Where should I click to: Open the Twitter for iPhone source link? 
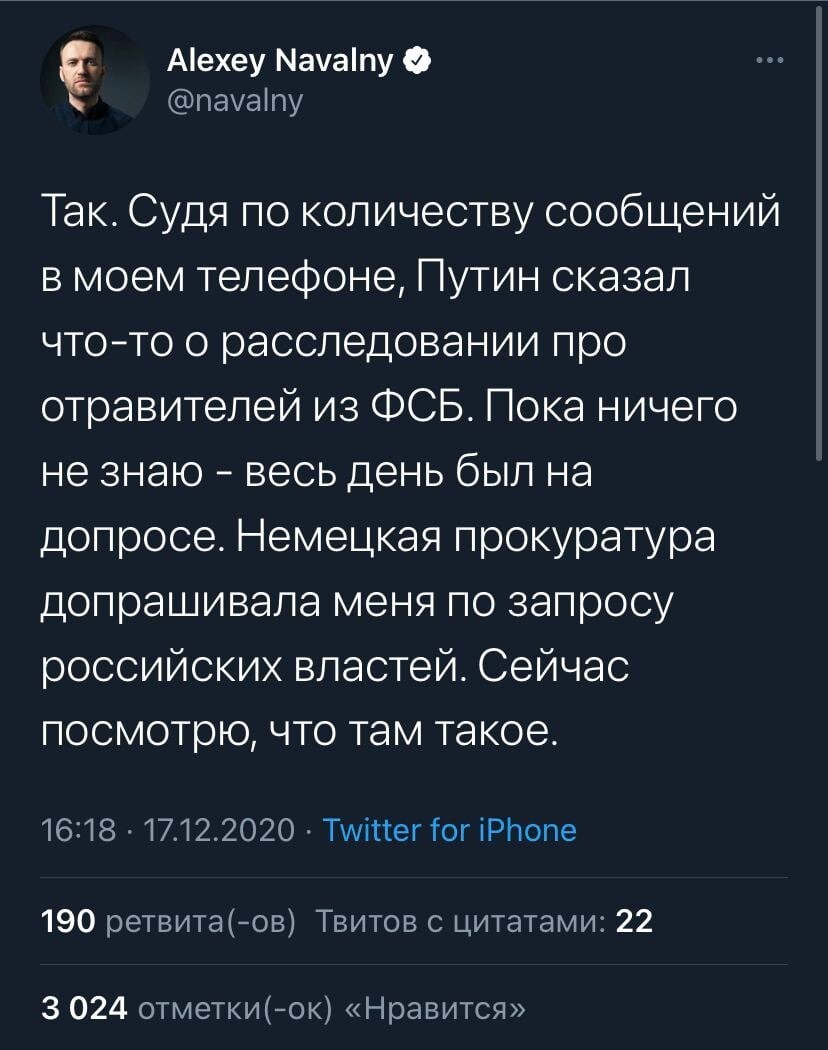click(x=450, y=830)
